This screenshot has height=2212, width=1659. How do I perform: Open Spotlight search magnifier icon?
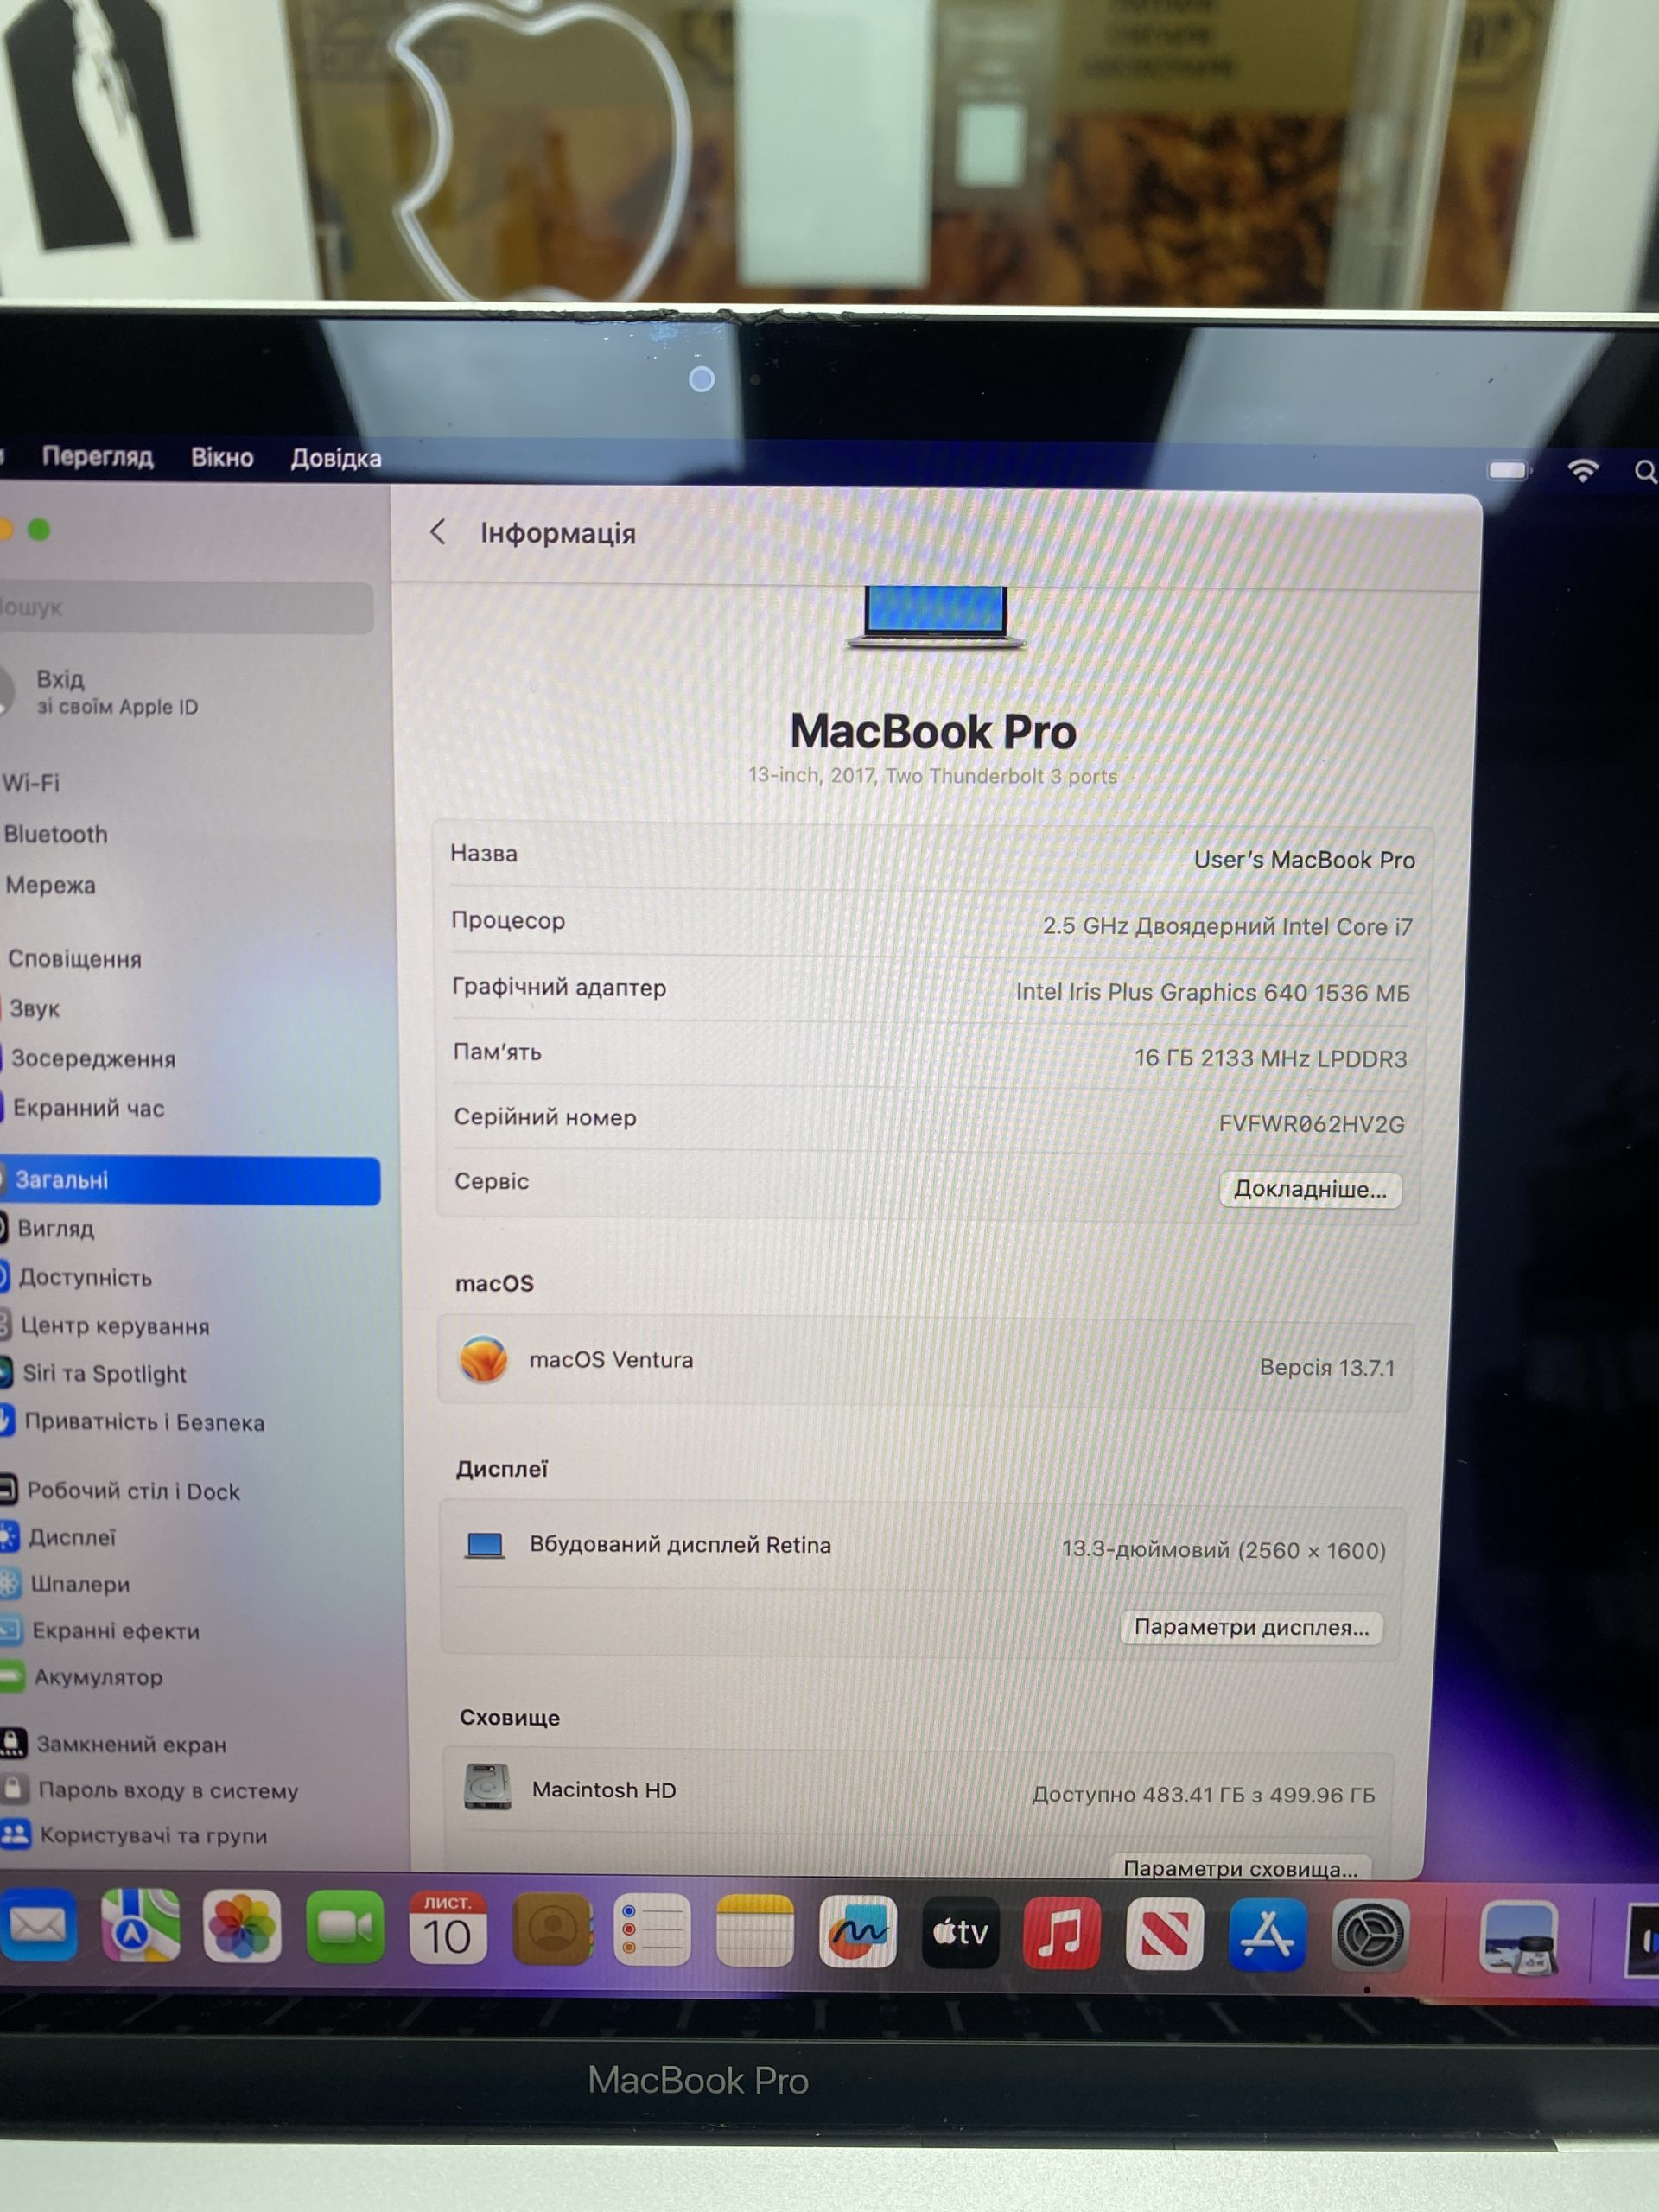[x=1645, y=471]
